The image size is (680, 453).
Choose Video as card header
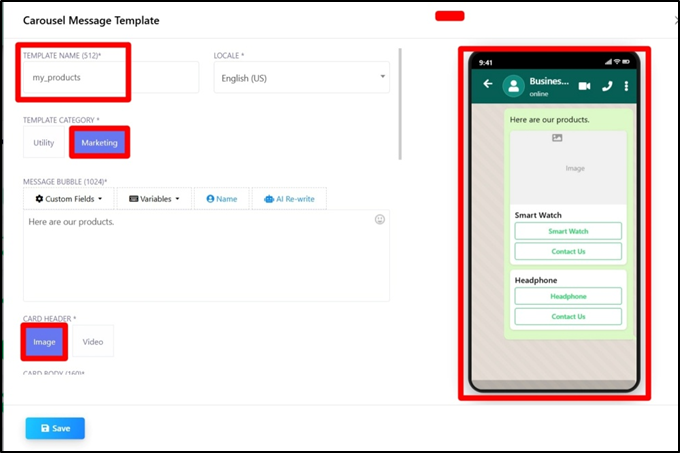coord(93,342)
